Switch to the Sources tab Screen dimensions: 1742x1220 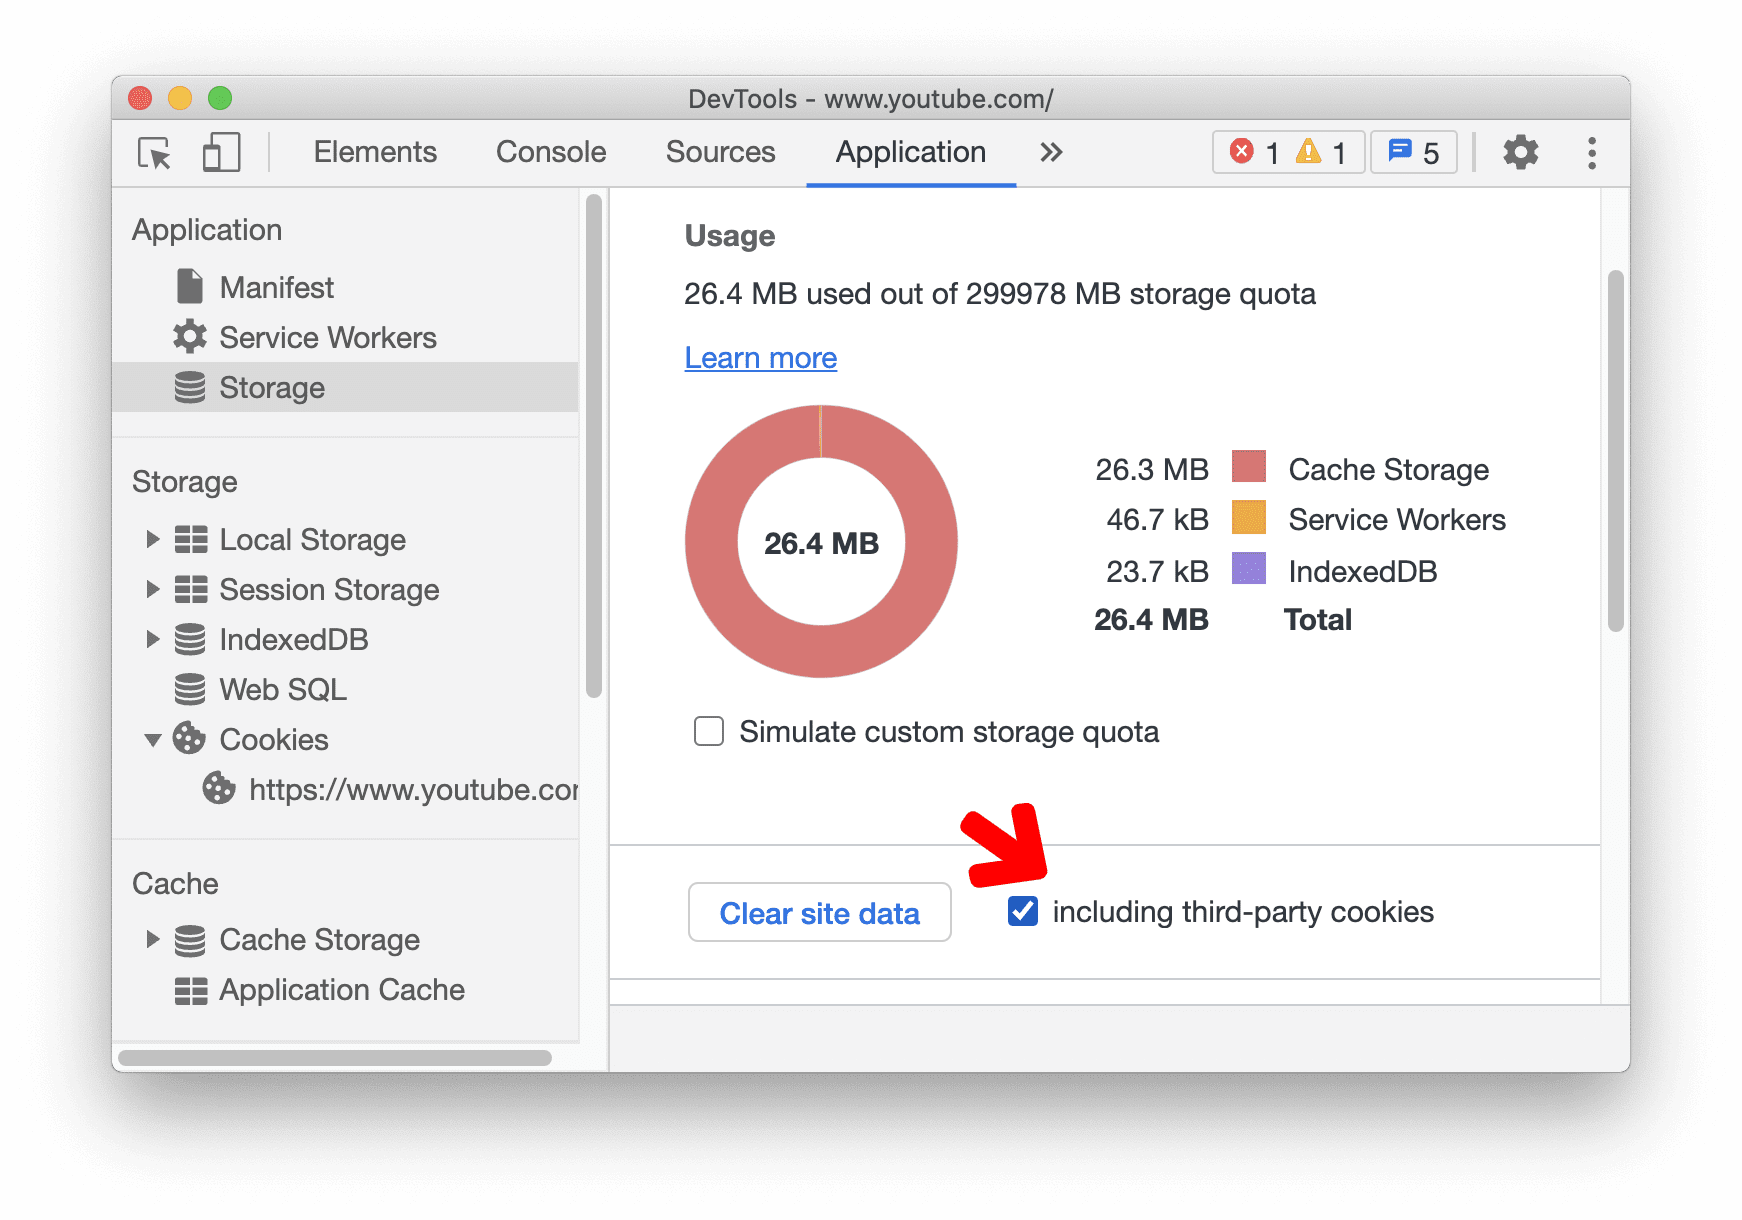click(x=720, y=152)
